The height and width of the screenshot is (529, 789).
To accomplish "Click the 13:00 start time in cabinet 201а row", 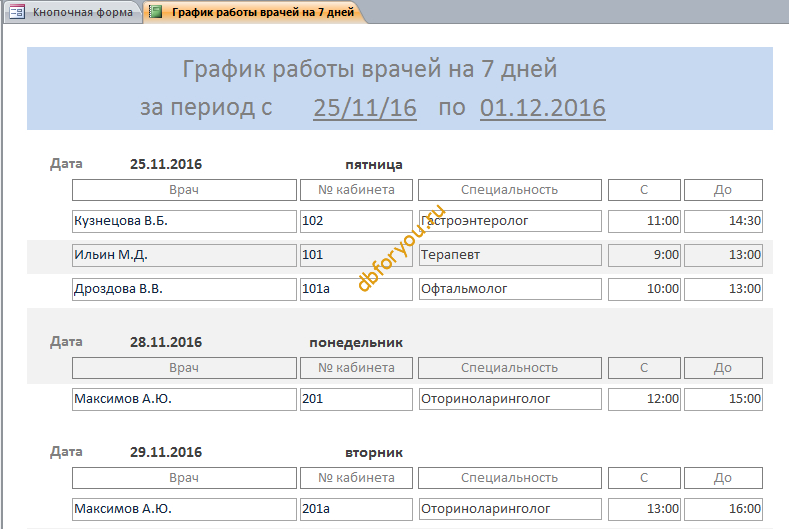I will pos(644,509).
